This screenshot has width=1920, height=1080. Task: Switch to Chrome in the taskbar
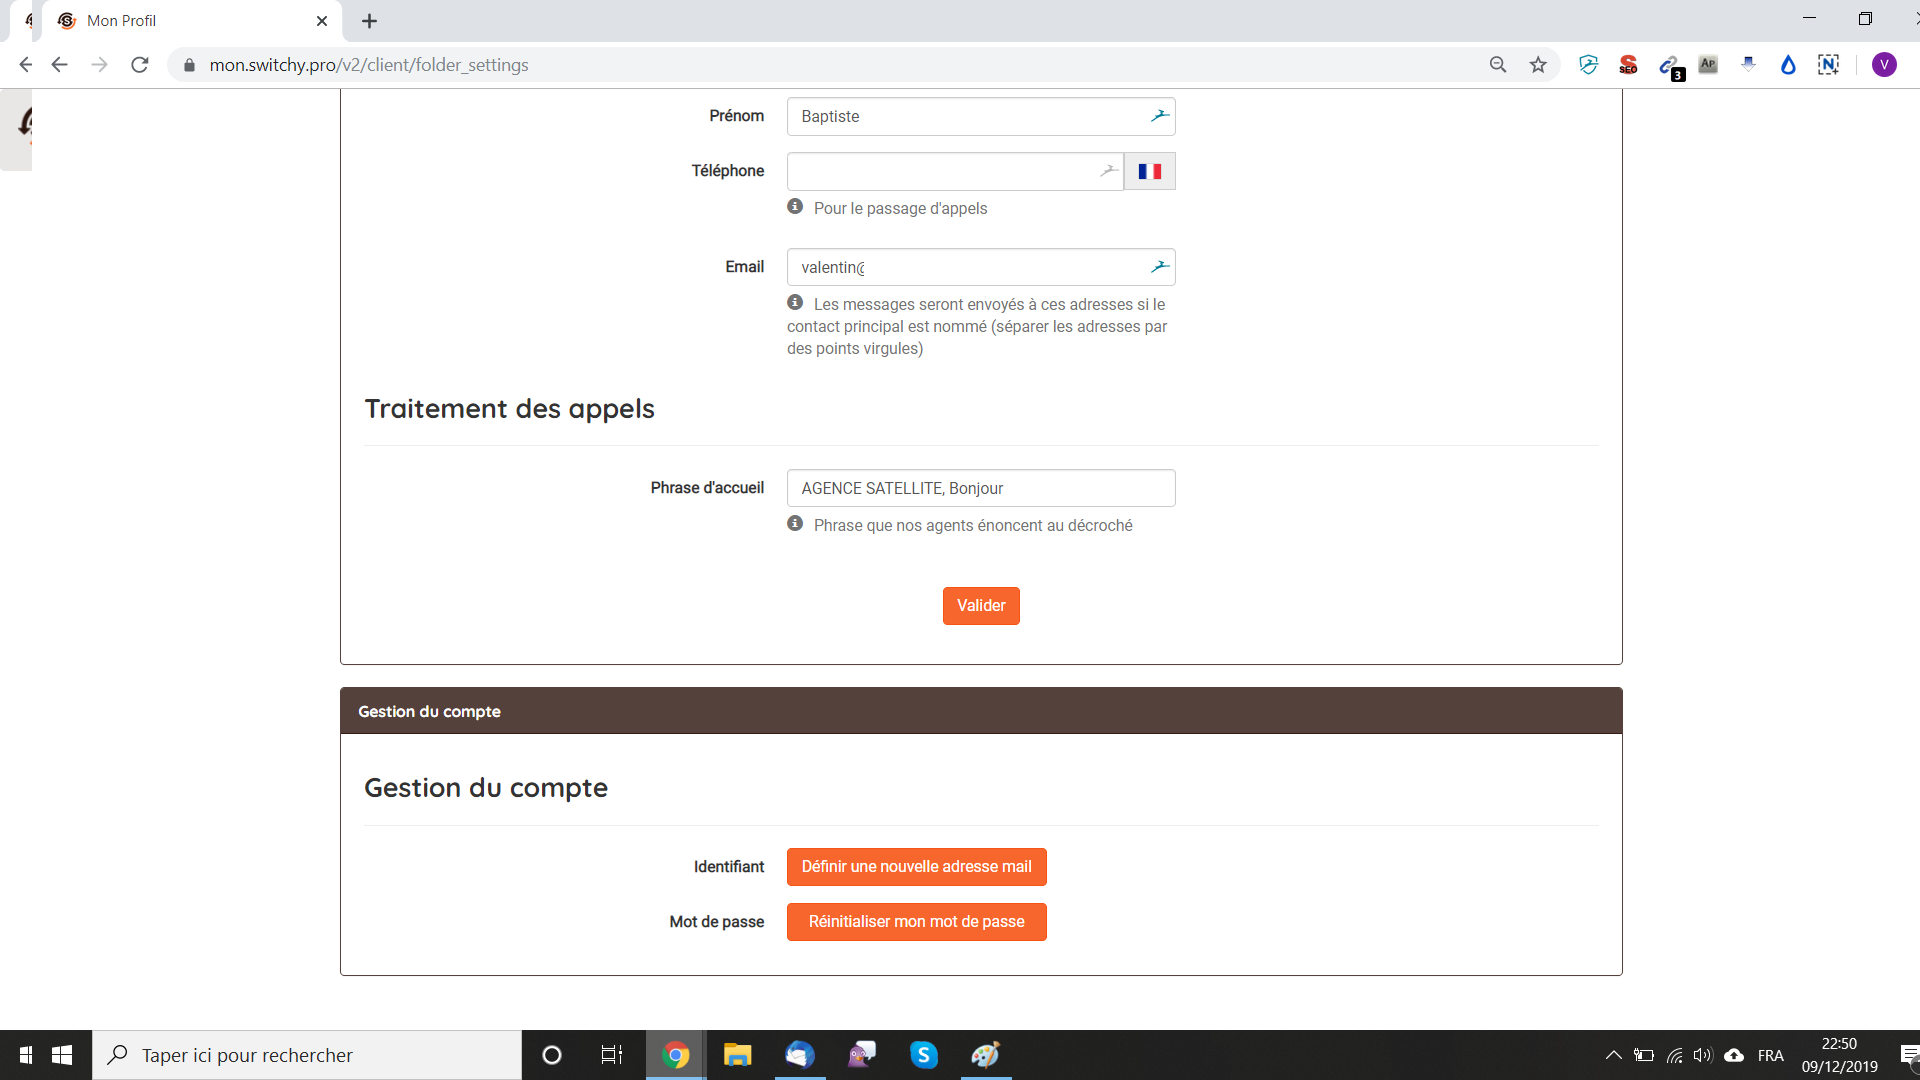coord(676,1055)
